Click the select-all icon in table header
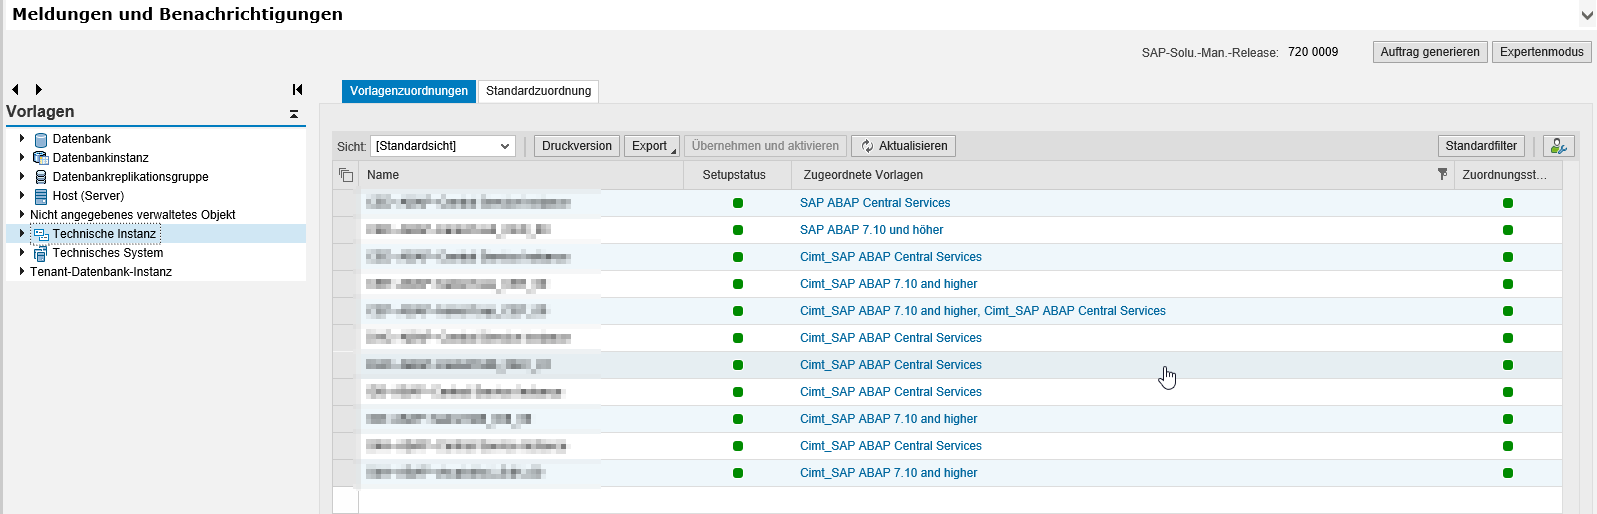 [346, 175]
